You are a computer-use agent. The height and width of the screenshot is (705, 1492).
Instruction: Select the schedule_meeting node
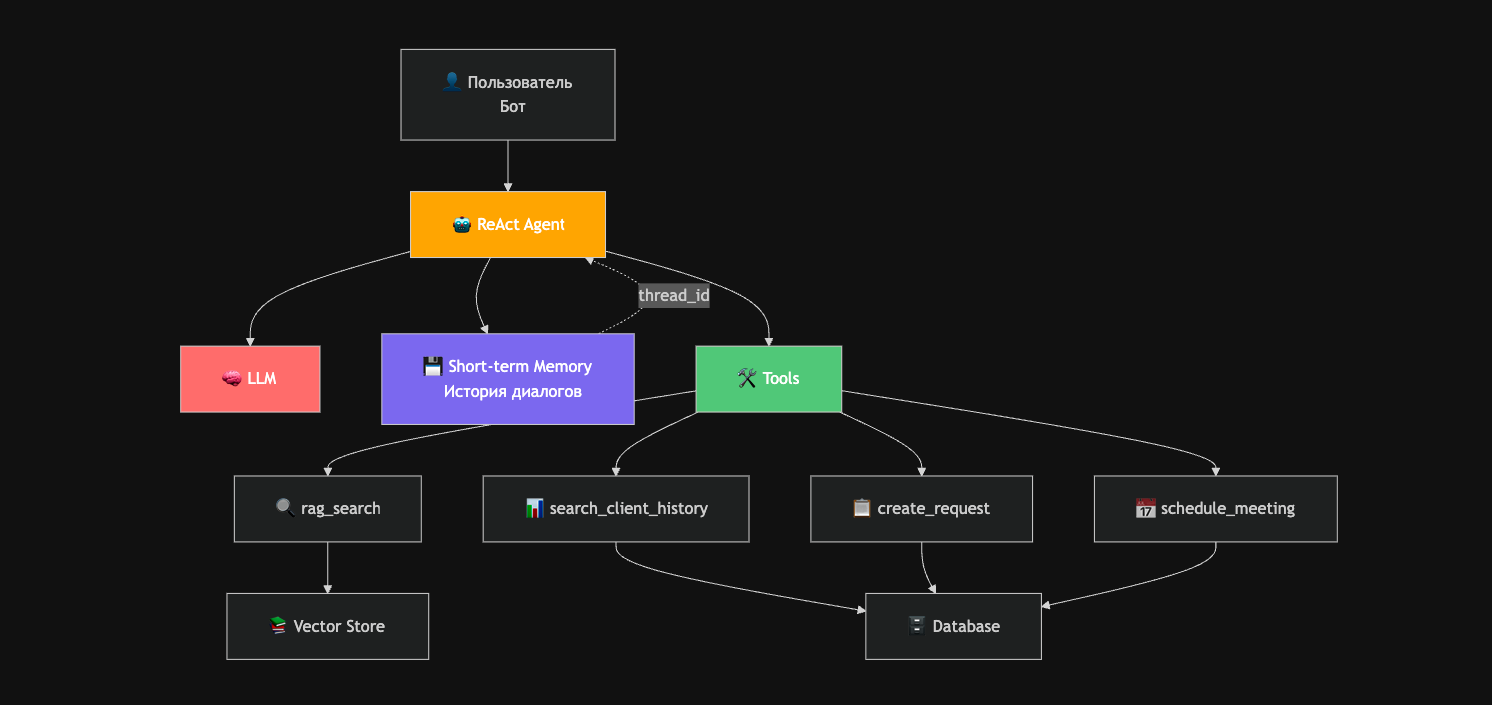tap(1215, 508)
